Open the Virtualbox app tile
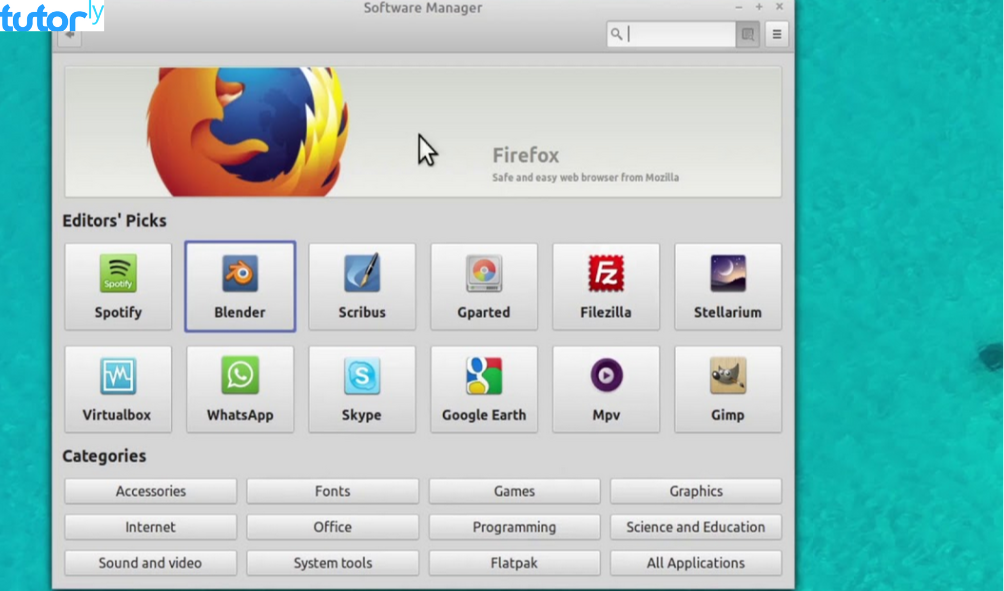Viewport: 1004px width, 591px height. click(118, 389)
